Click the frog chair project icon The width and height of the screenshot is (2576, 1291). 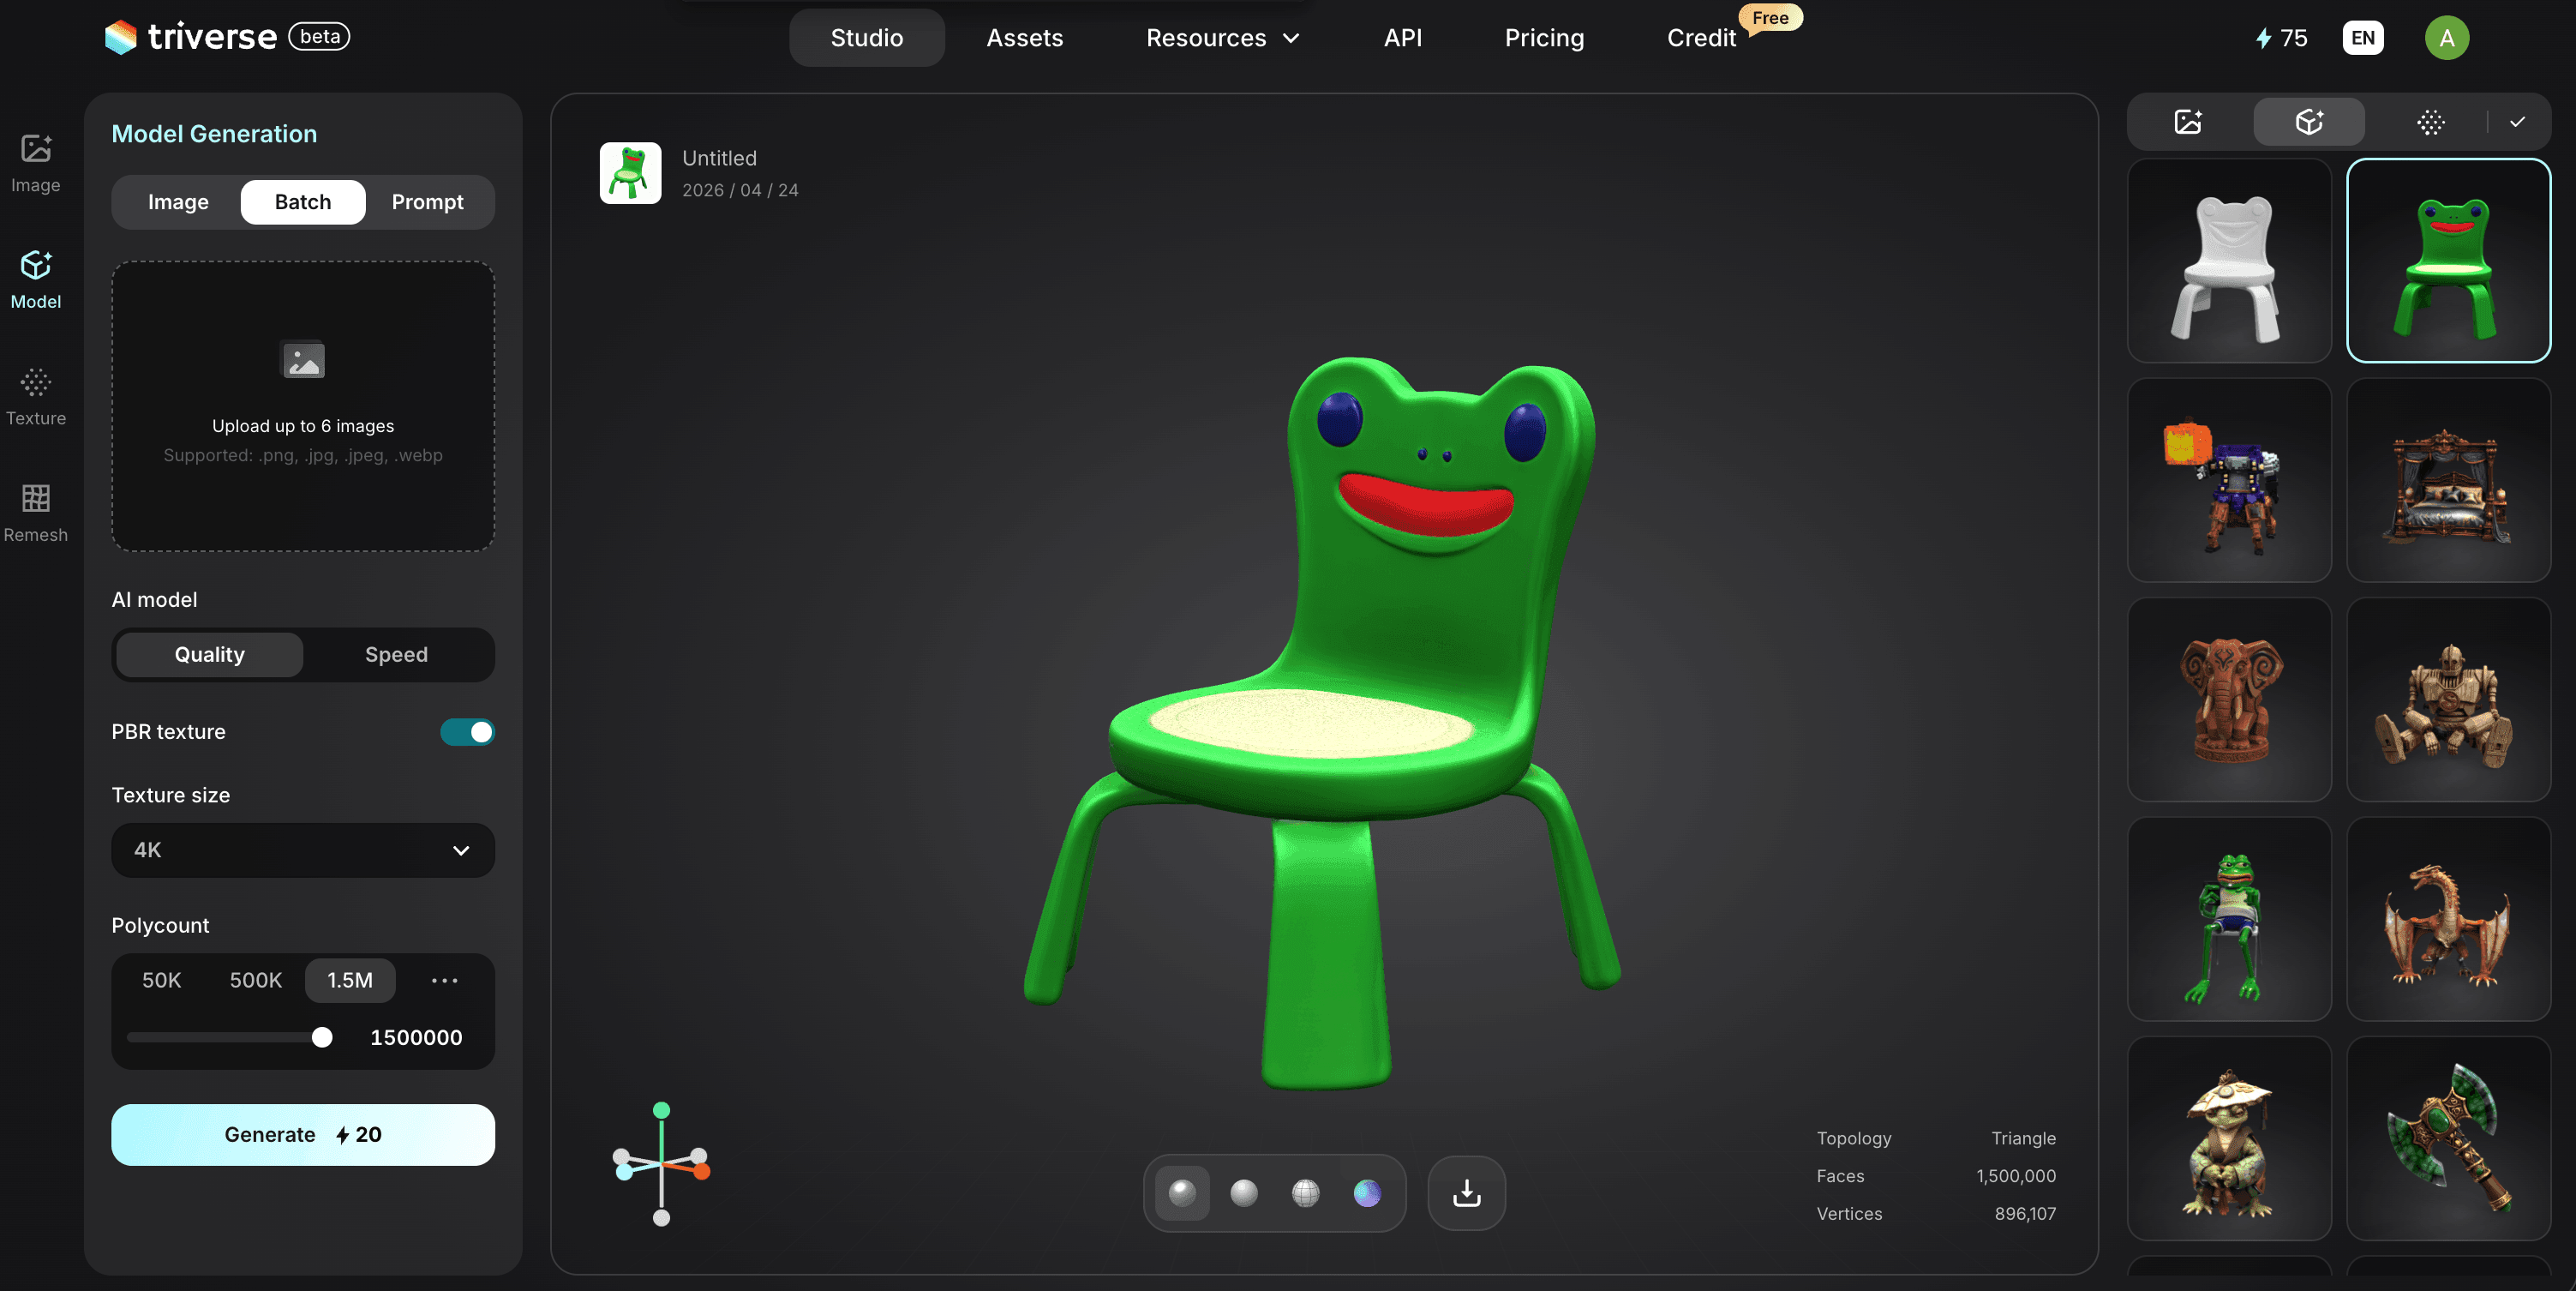pos(630,173)
